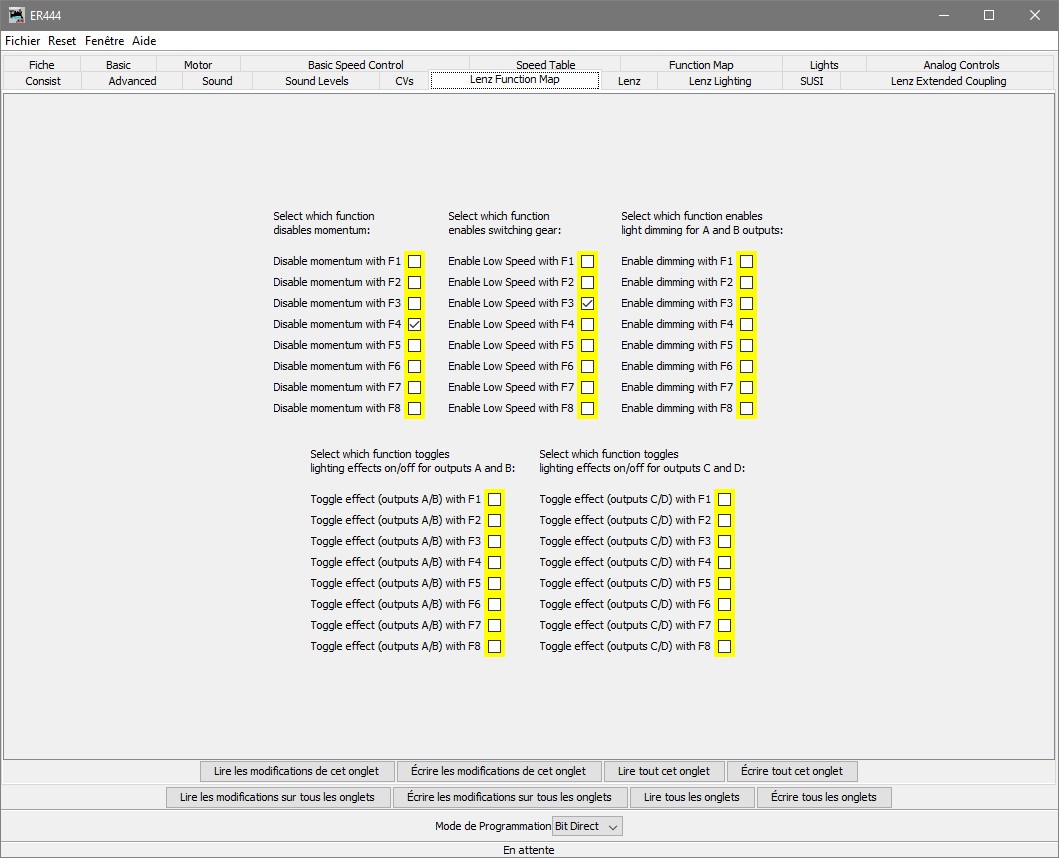
Task: Check Toggle effect (outputs A/B) with F5
Action: click(494, 583)
